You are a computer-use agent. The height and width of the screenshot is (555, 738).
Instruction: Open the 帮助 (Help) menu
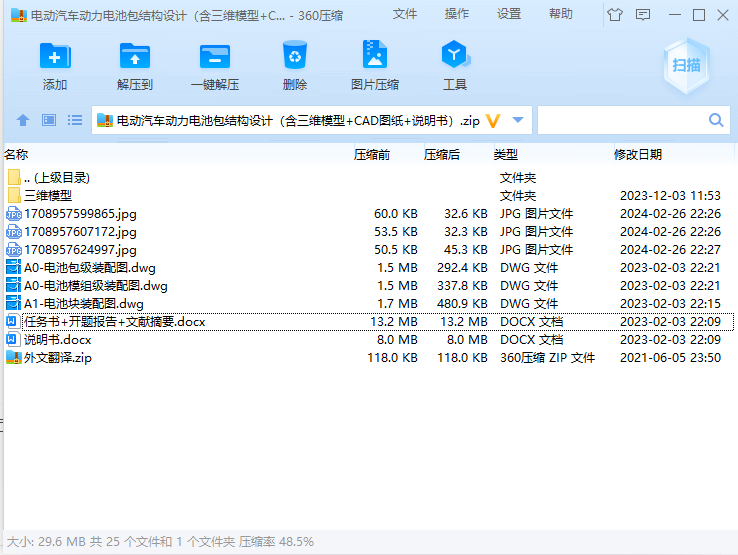(x=561, y=14)
